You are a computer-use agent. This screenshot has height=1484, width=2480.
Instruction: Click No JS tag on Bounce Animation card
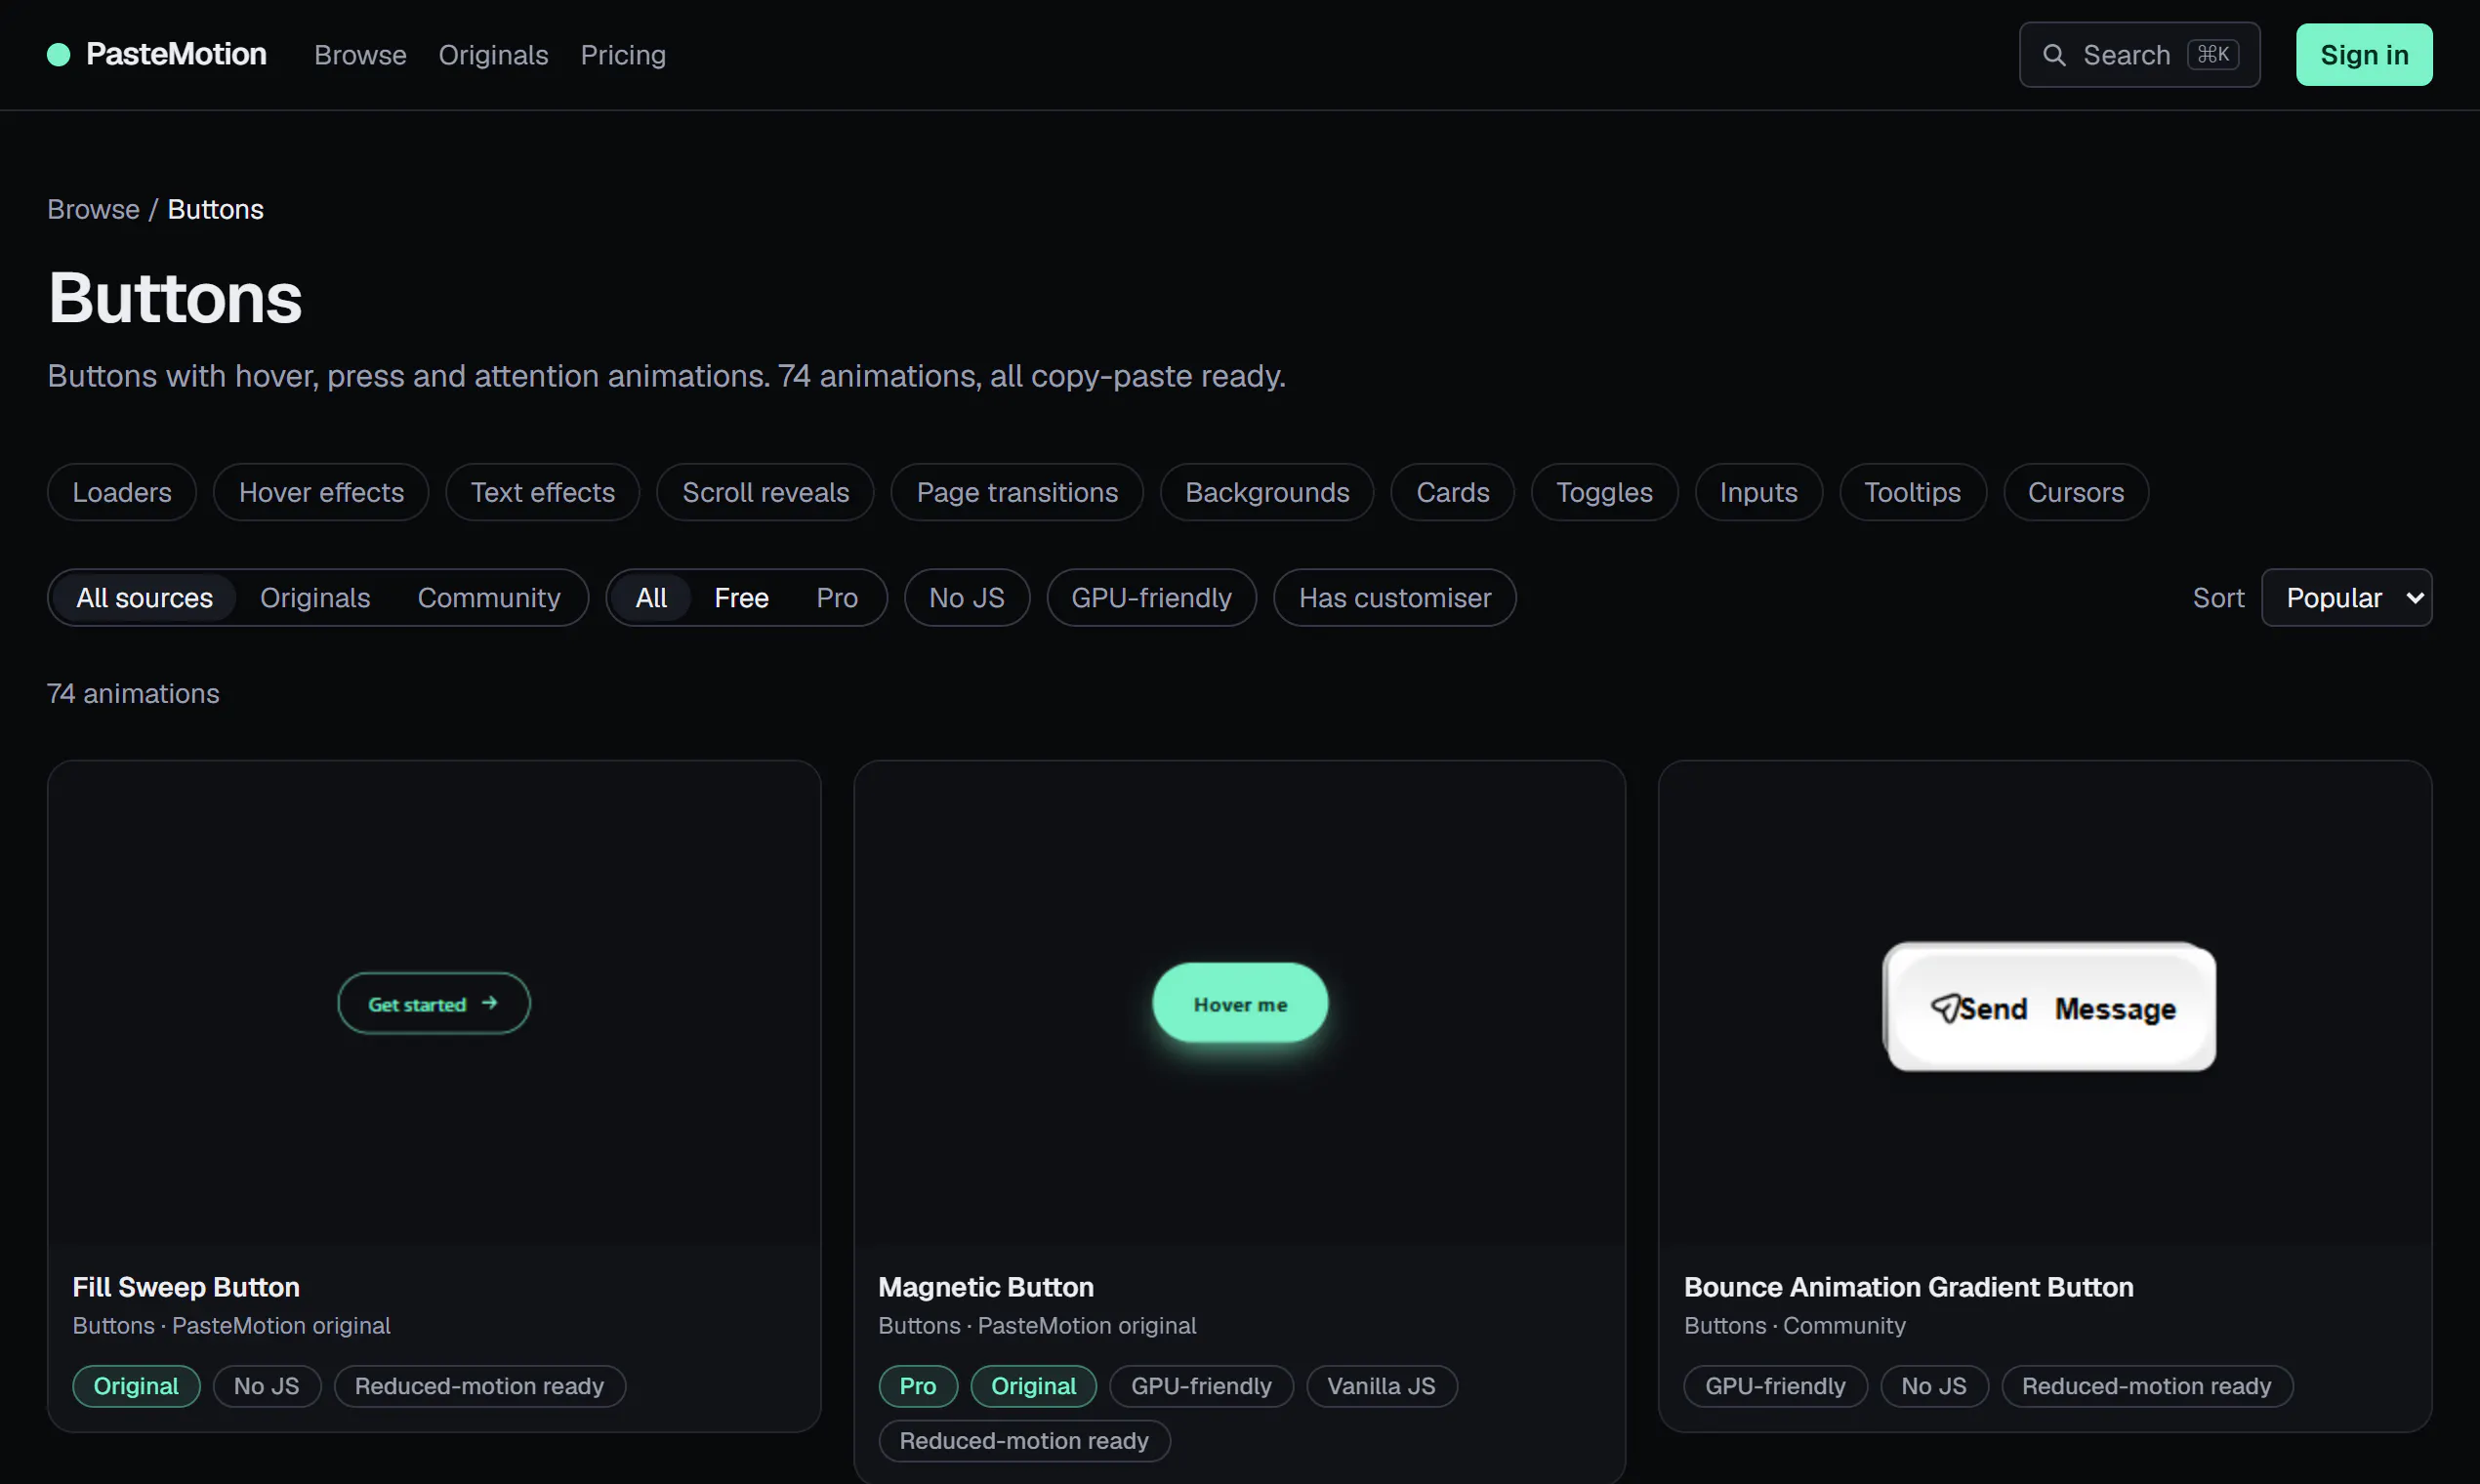(1934, 1386)
